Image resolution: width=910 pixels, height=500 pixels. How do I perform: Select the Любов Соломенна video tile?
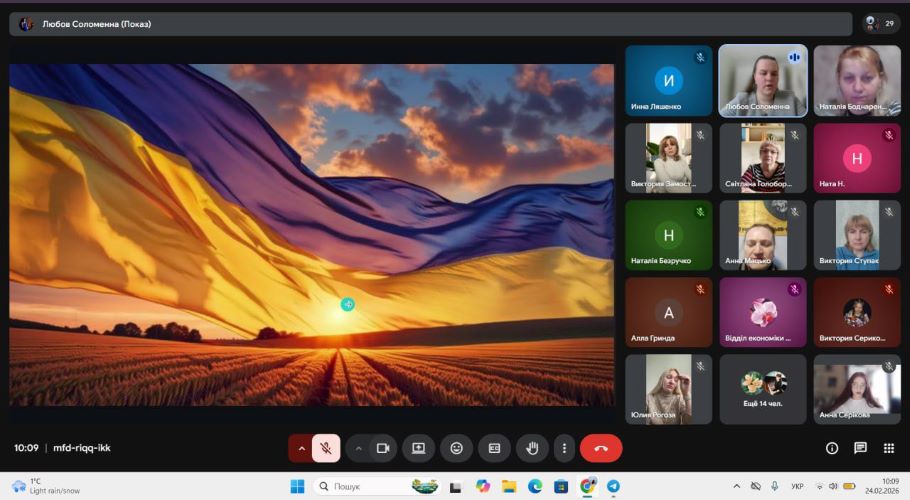click(762, 81)
